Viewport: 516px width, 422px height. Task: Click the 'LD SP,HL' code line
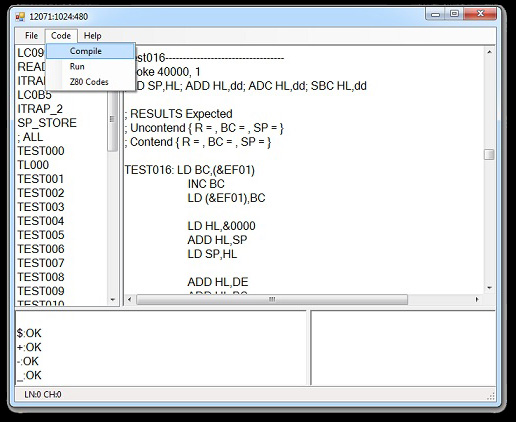(x=212, y=254)
